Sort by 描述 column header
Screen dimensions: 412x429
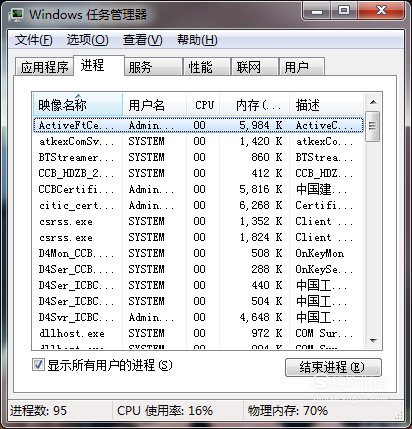tap(326, 105)
